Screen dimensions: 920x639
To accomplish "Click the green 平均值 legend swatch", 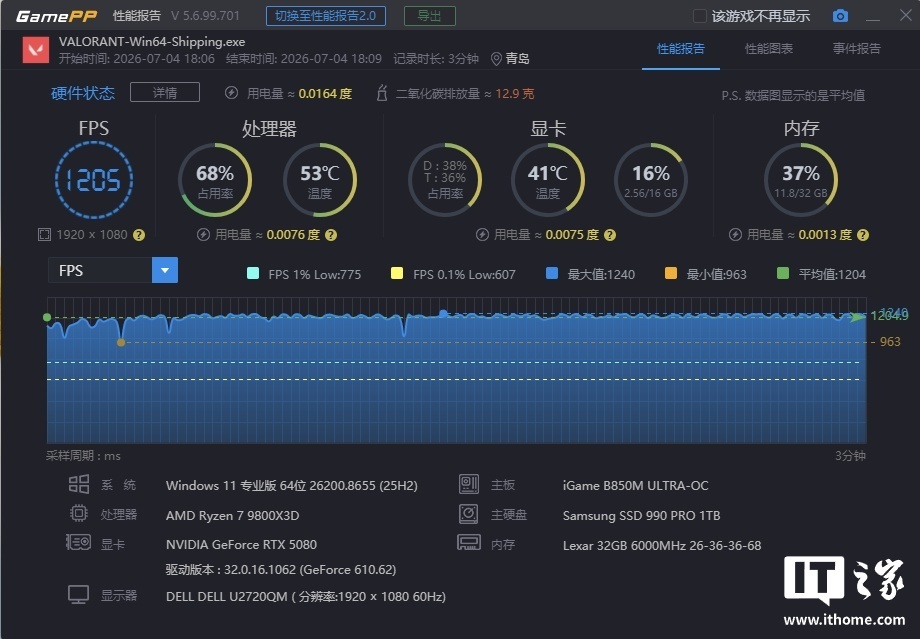I will (783, 273).
